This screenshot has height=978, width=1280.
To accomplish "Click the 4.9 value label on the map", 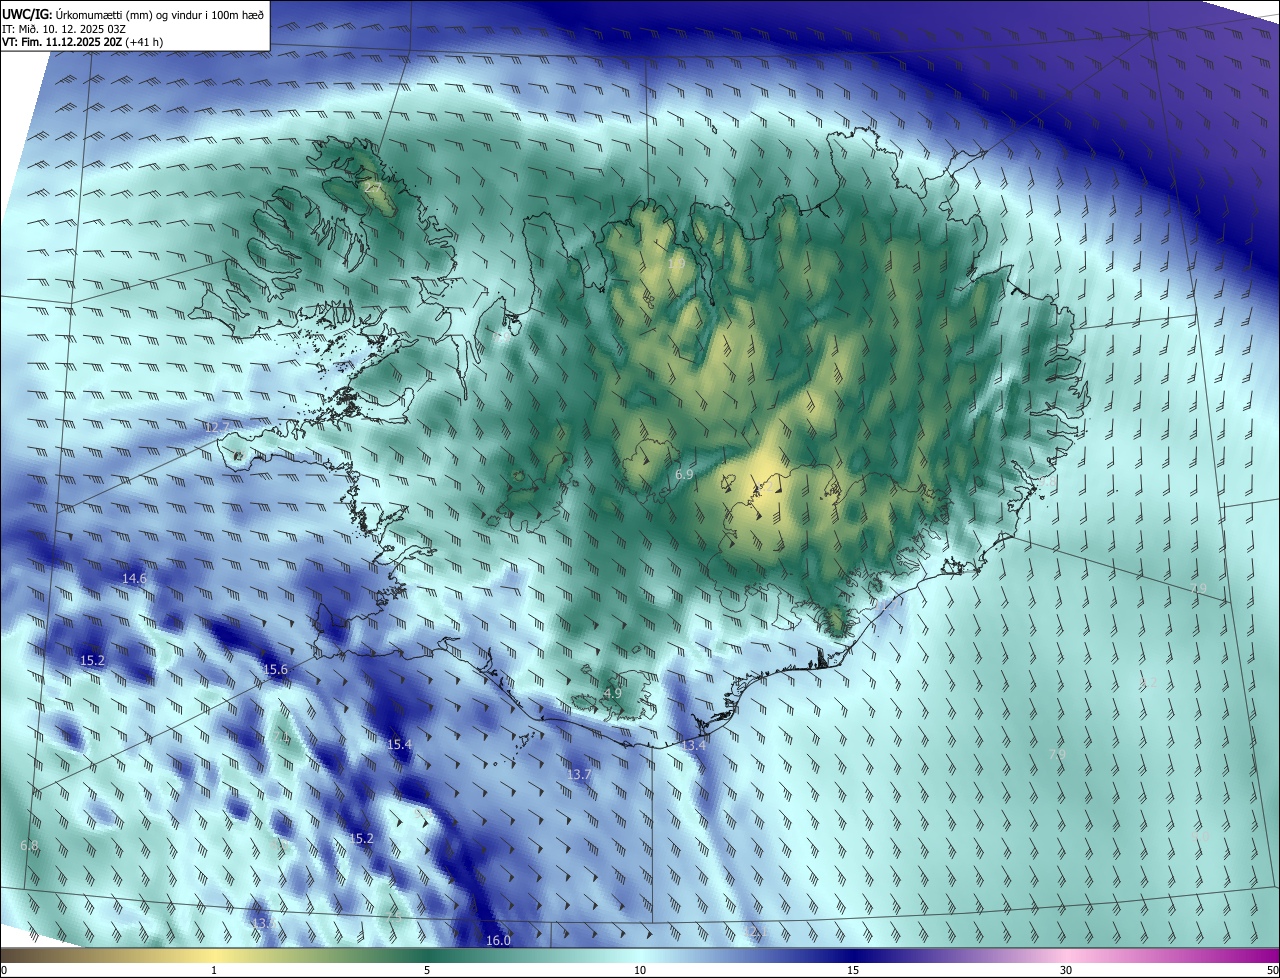I will click(x=613, y=693).
